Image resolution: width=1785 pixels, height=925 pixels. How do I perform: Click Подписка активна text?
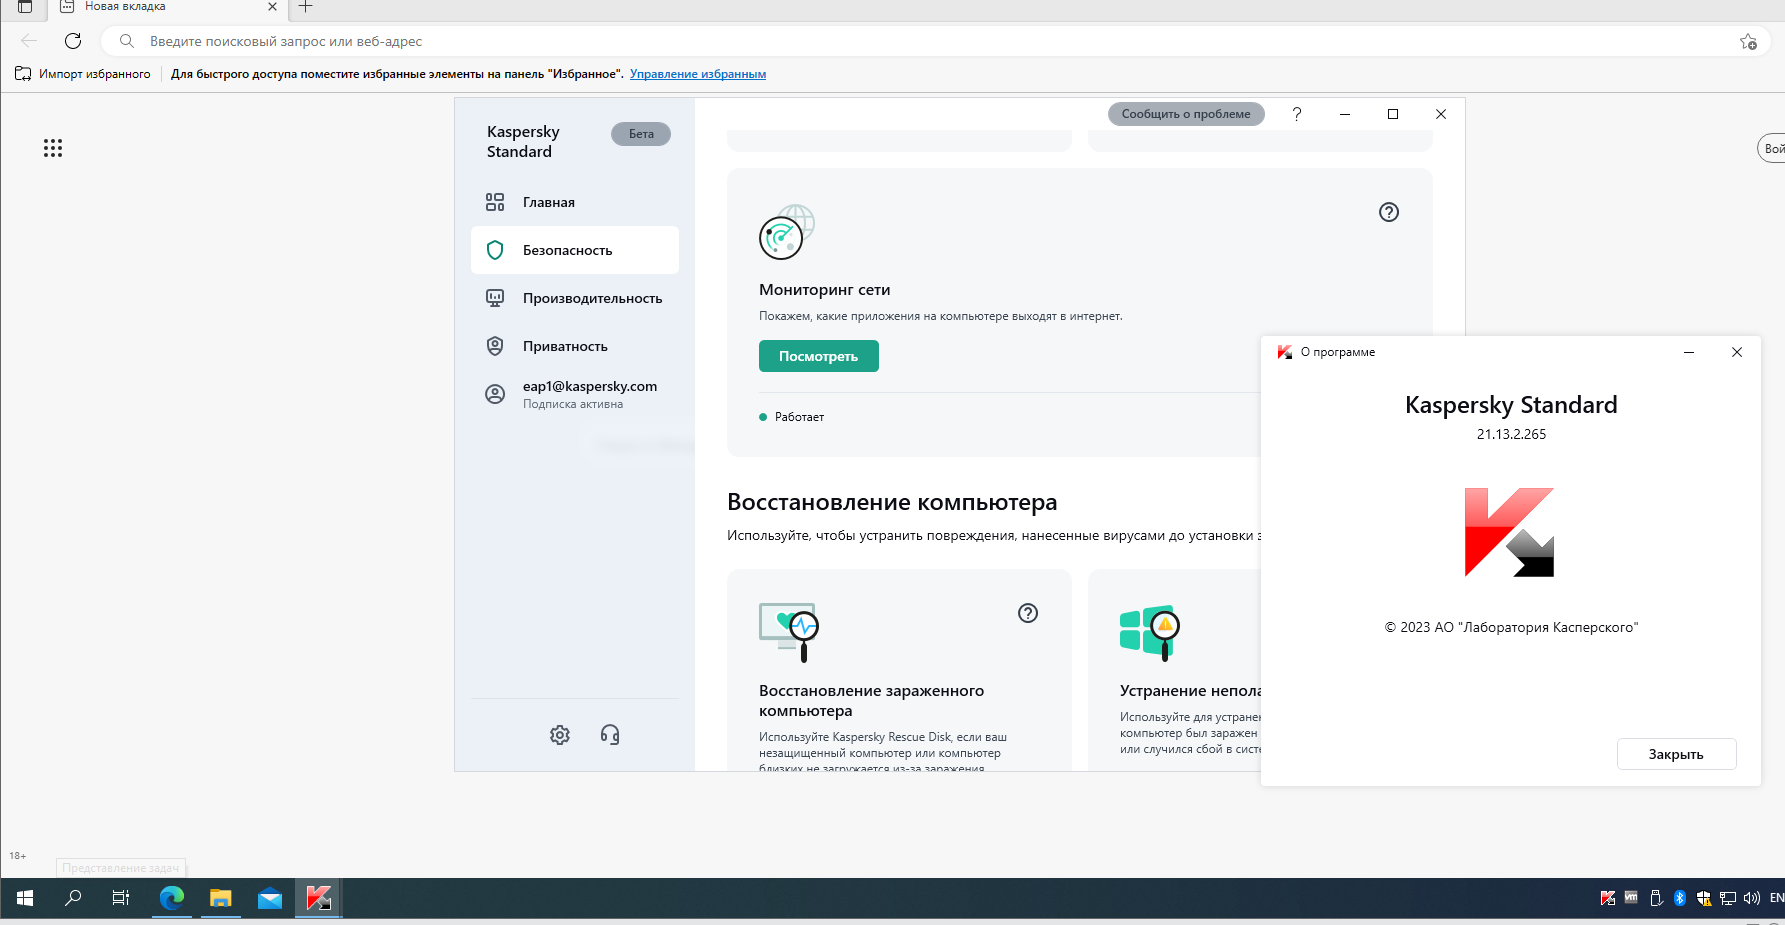click(573, 404)
